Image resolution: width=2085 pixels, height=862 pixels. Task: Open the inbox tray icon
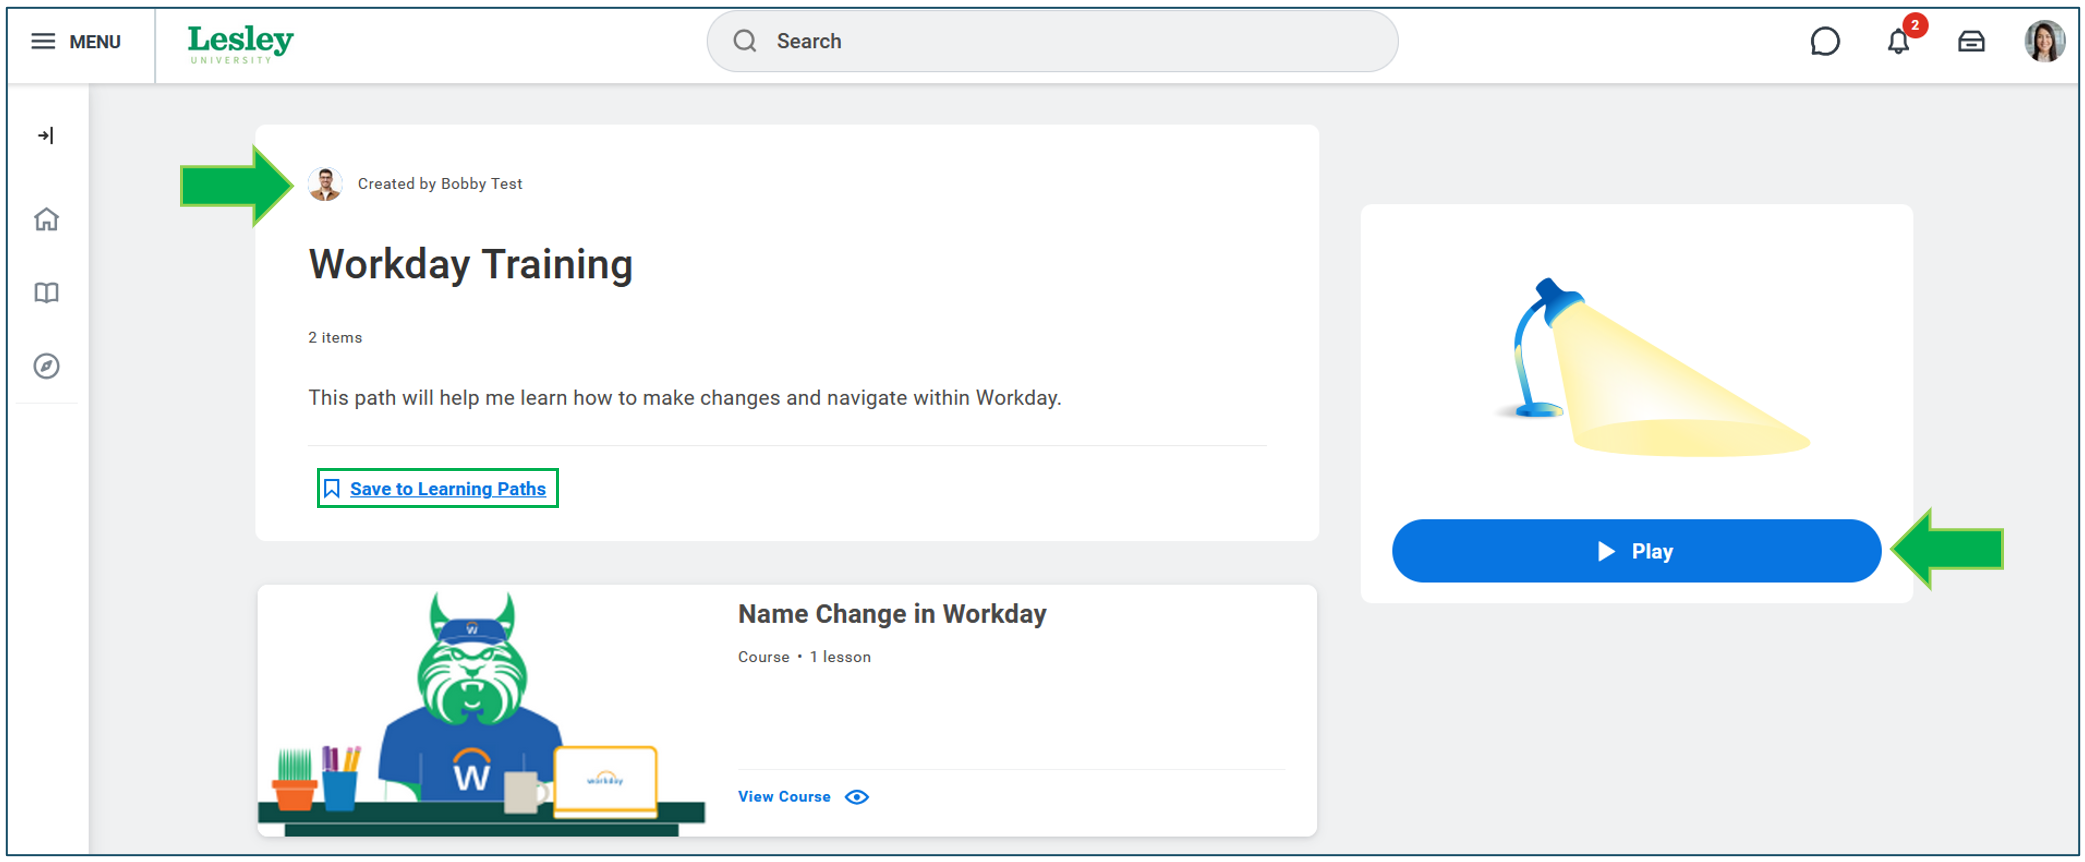click(1971, 42)
